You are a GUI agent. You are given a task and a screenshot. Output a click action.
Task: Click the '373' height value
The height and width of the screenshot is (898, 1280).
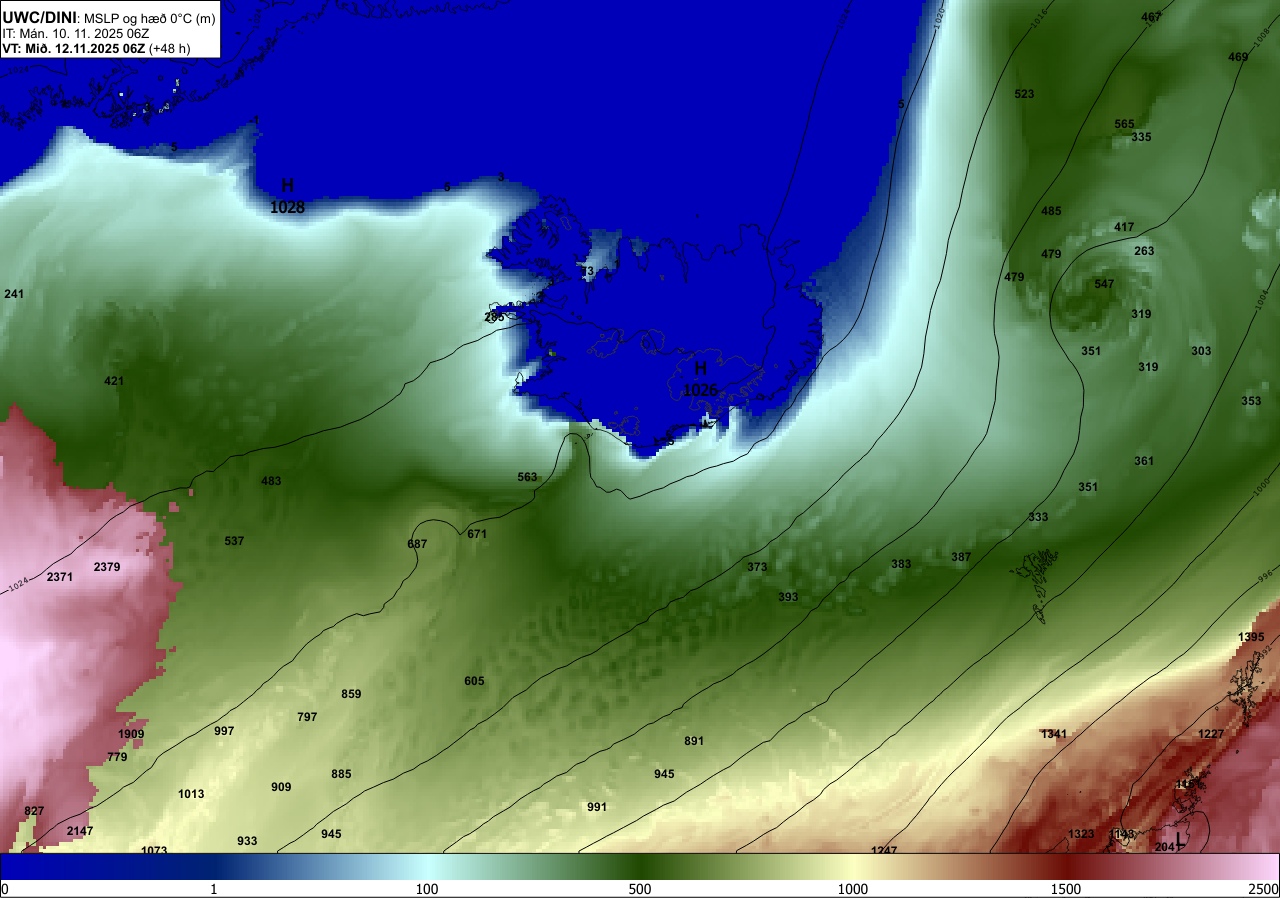coord(757,567)
